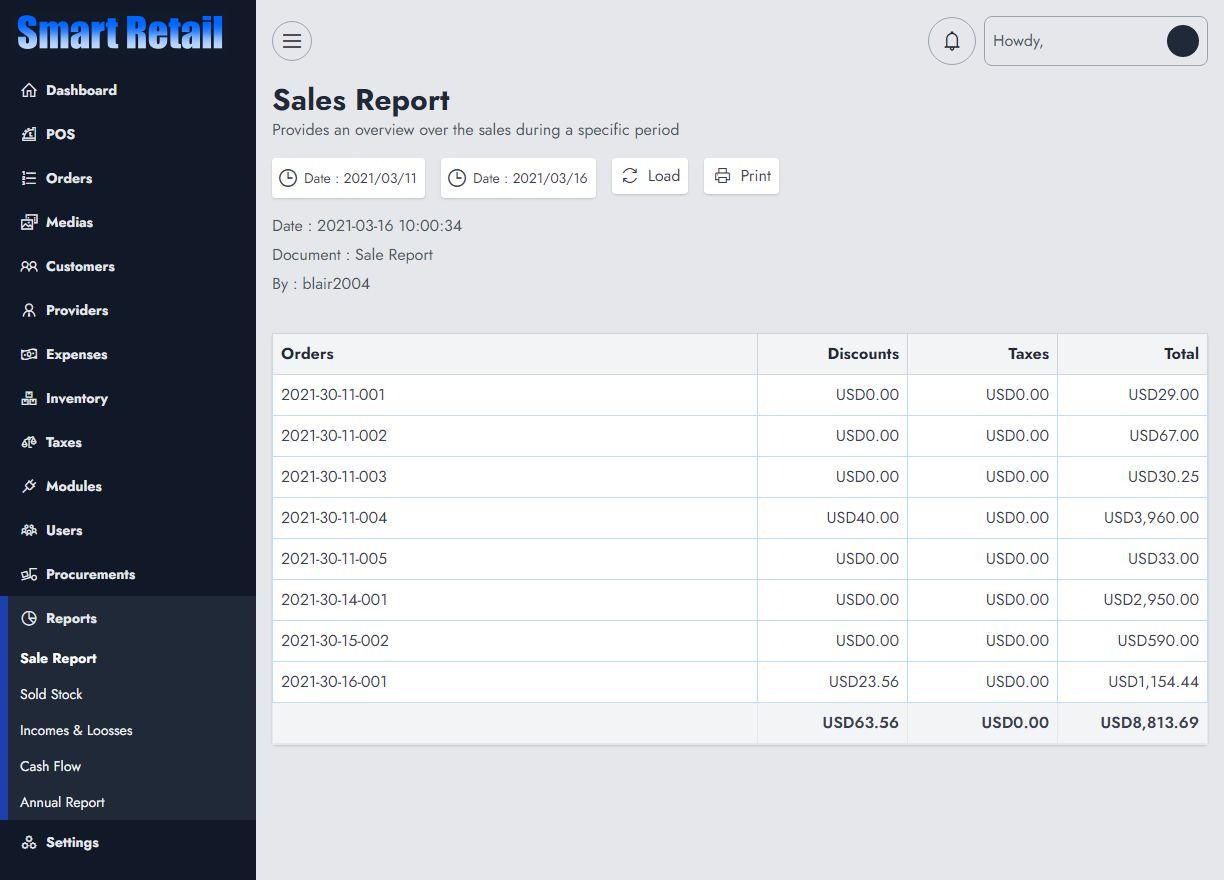The image size is (1224, 880).
Task: Click the Inventory boxes icon
Action: point(29,398)
